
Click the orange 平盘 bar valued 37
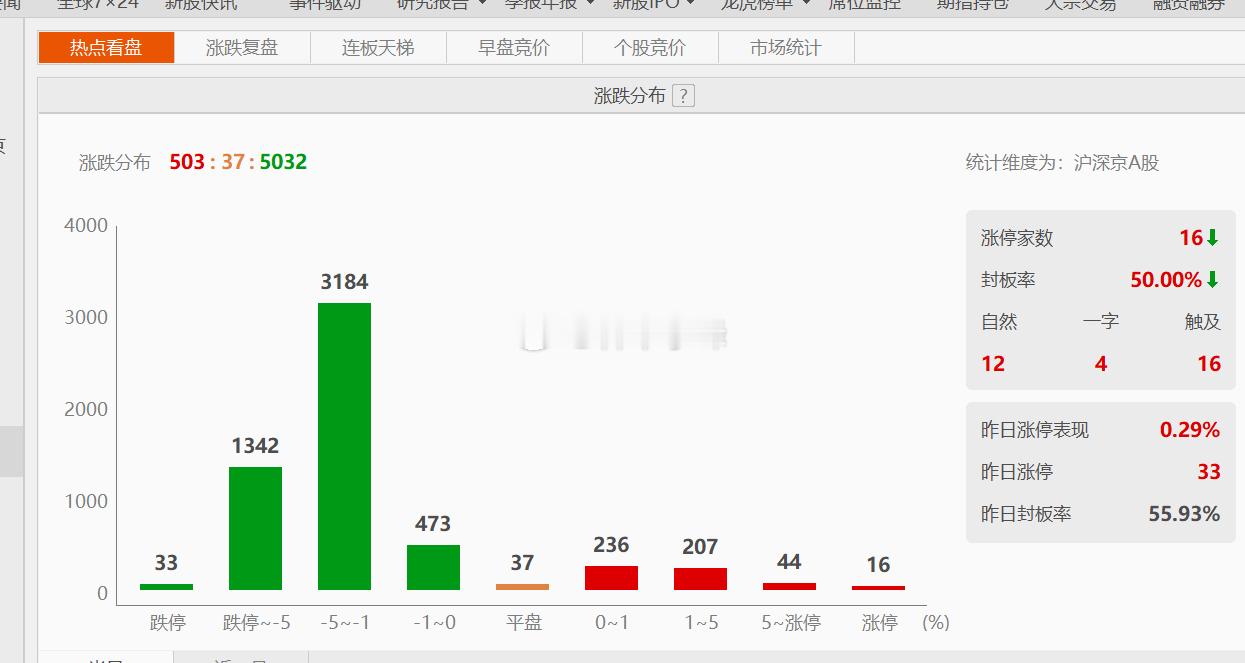coord(522,587)
